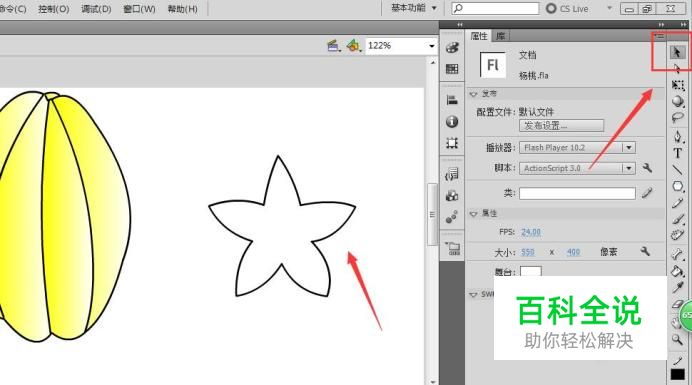Click the stage background color swatch

point(530,271)
